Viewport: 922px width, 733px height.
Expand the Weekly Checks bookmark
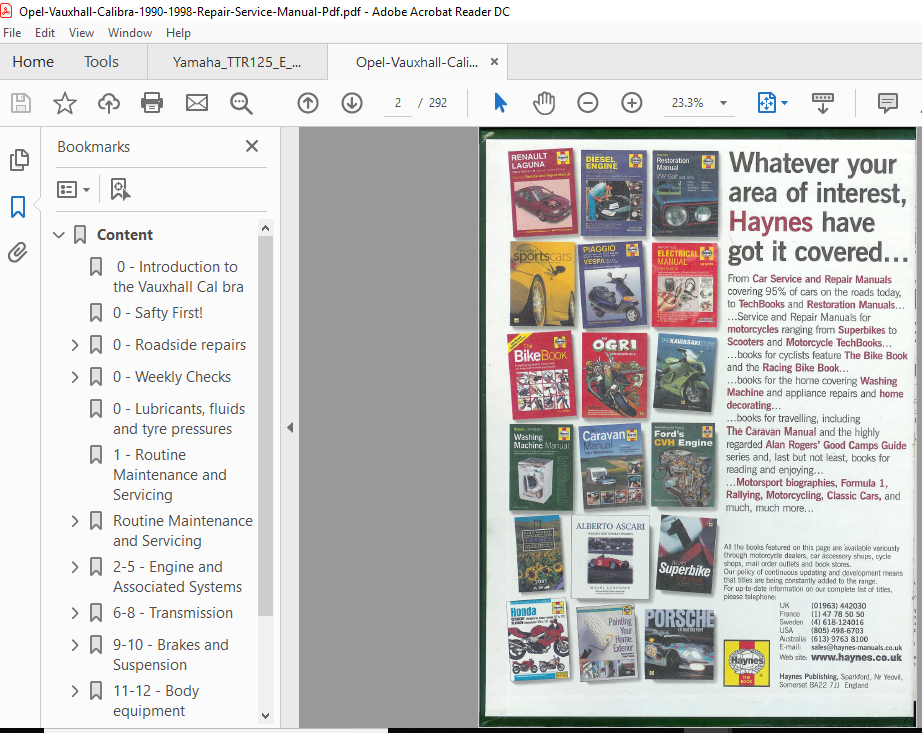(75, 377)
